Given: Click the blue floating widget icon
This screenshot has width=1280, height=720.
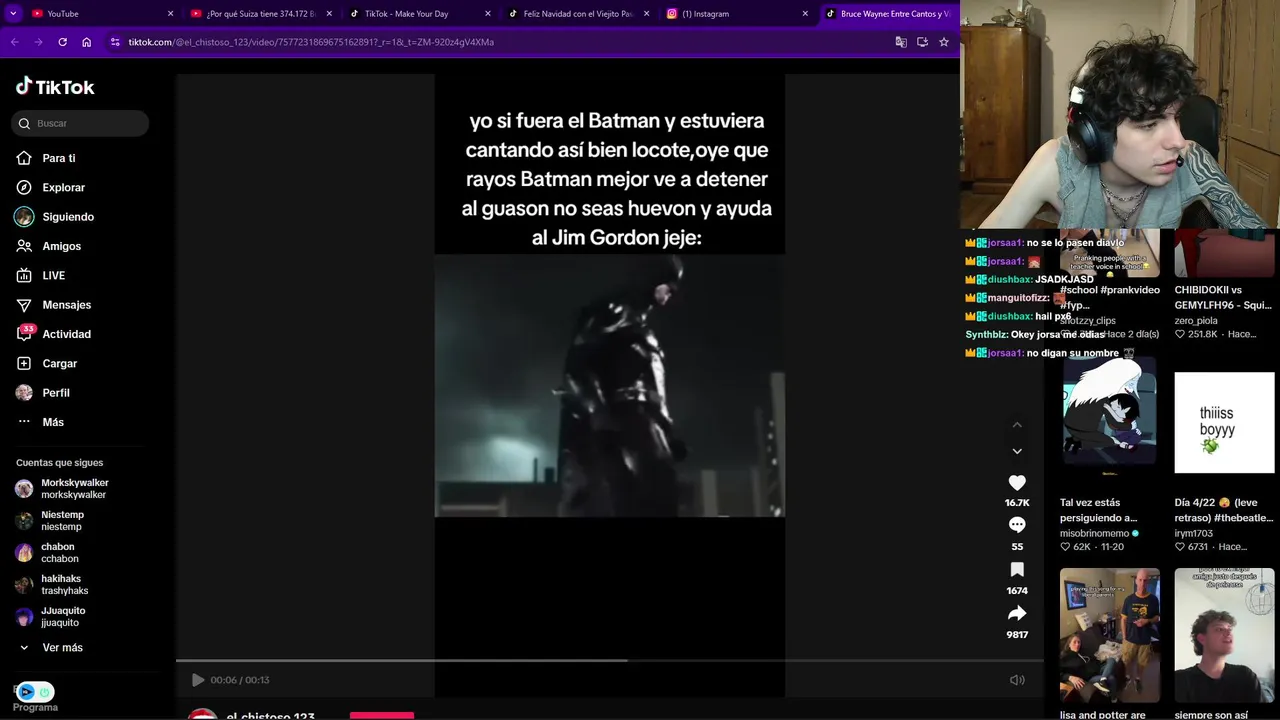Looking at the screenshot, I should tap(27, 692).
